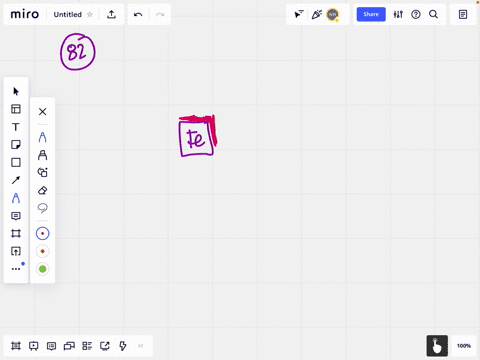Select the lasso tool
This screenshot has width=480, height=360.
pos(42,208)
